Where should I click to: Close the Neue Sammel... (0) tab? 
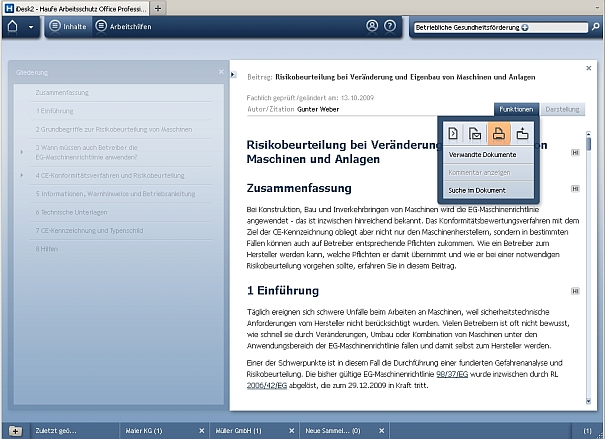pos(382,431)
